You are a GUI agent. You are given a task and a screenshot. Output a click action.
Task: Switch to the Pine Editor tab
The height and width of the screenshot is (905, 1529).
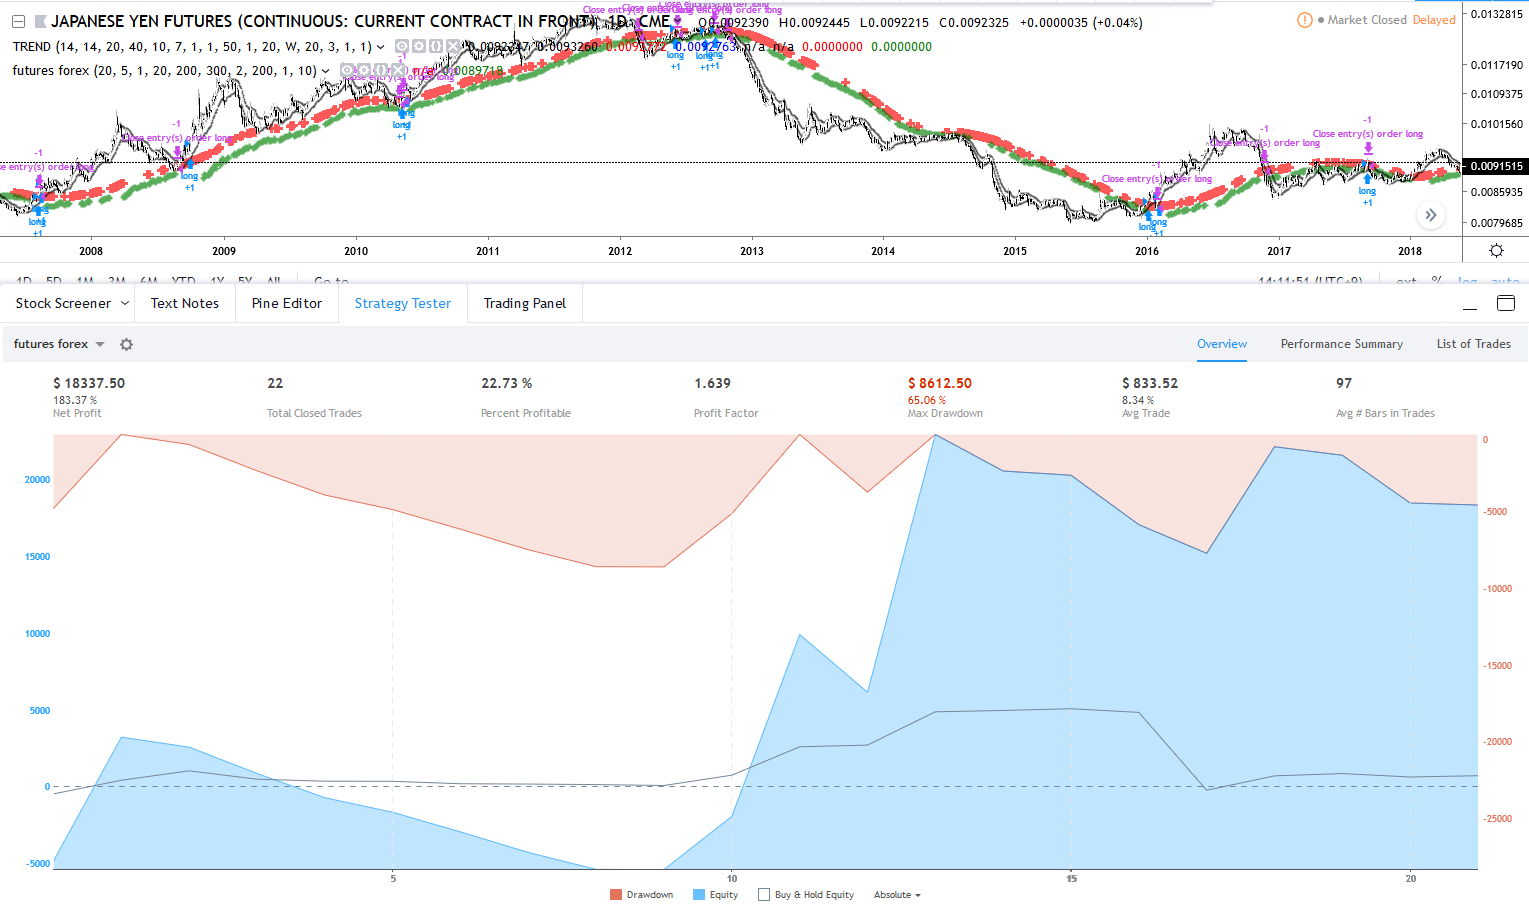[286, 303]
